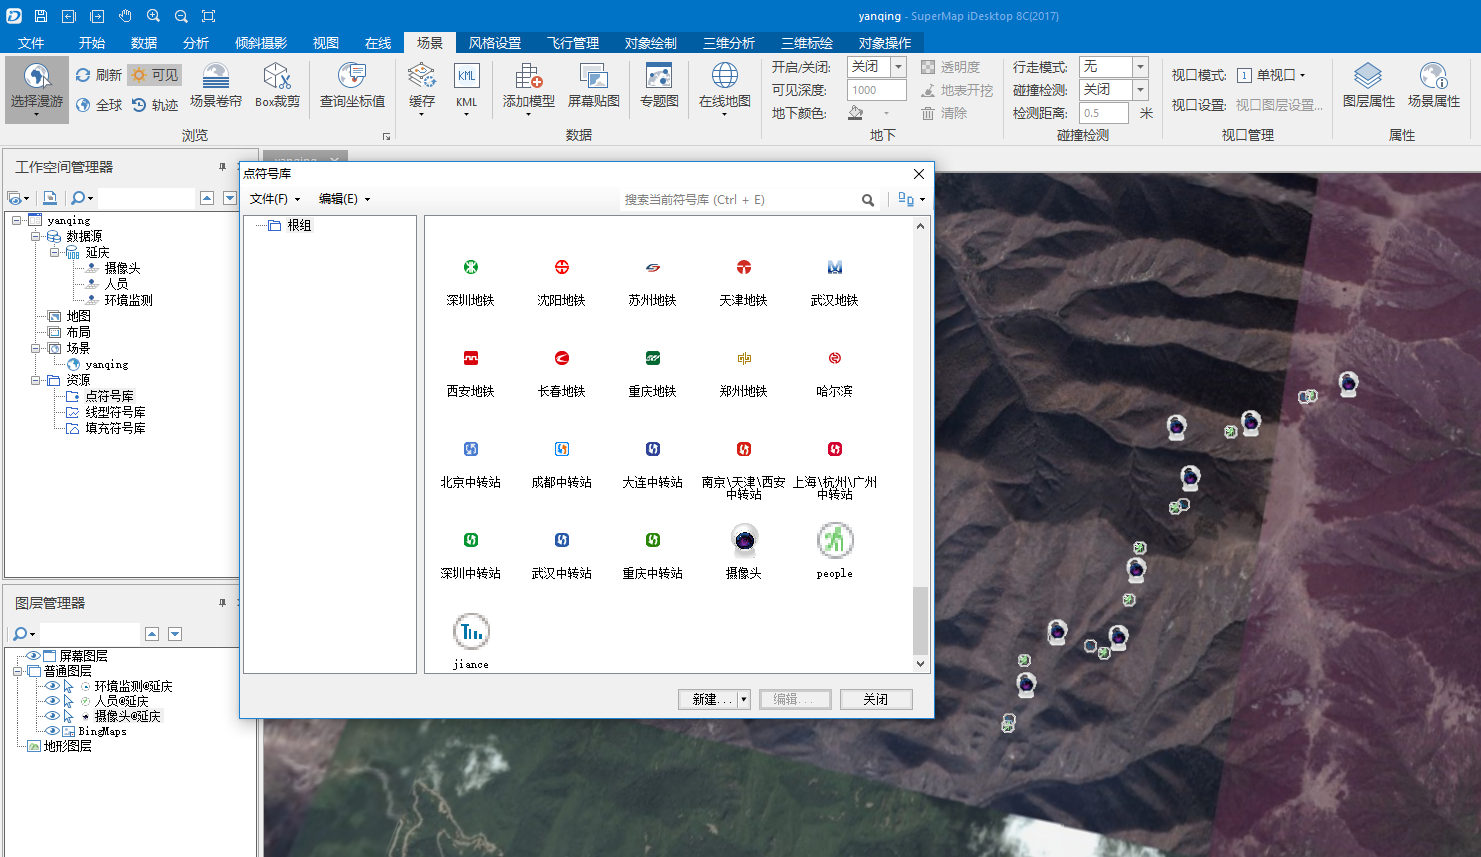1481x857 pixels.
Task: Open the 屏幕贴图 screen overlay tool
Action: point(594,85)
